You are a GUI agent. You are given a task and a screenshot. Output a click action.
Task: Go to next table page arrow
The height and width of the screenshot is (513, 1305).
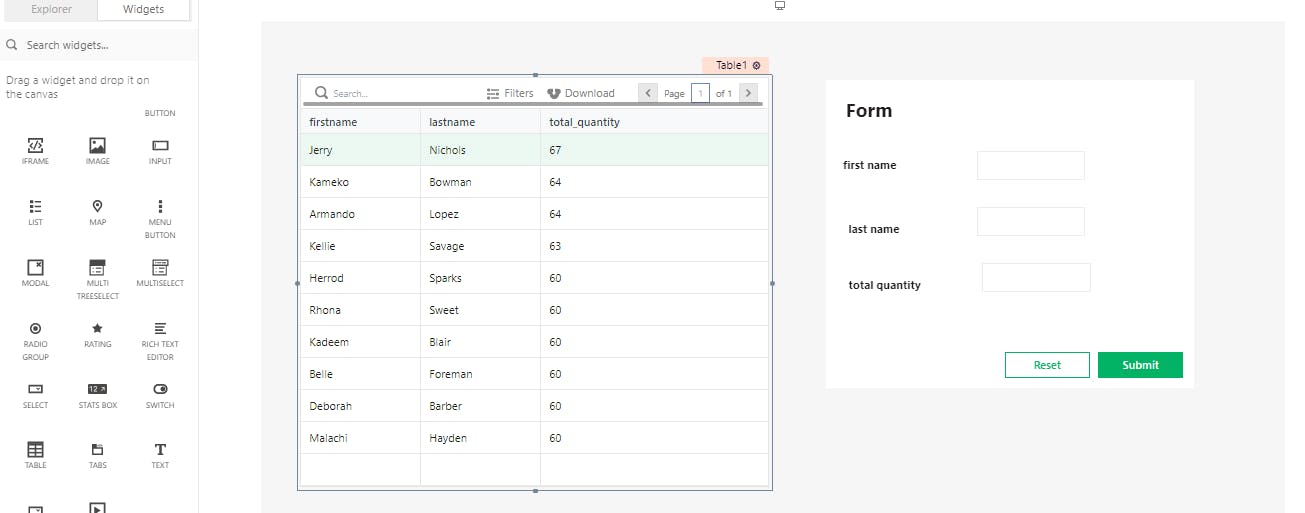[747, 93]
